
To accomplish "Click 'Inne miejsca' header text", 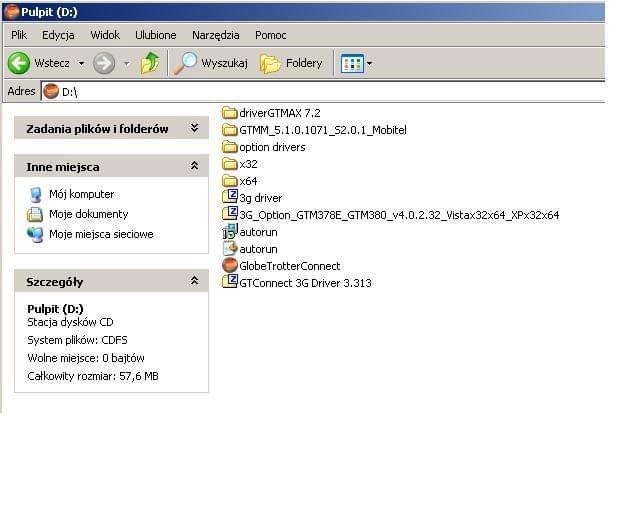I will click(x=63, y=167).
